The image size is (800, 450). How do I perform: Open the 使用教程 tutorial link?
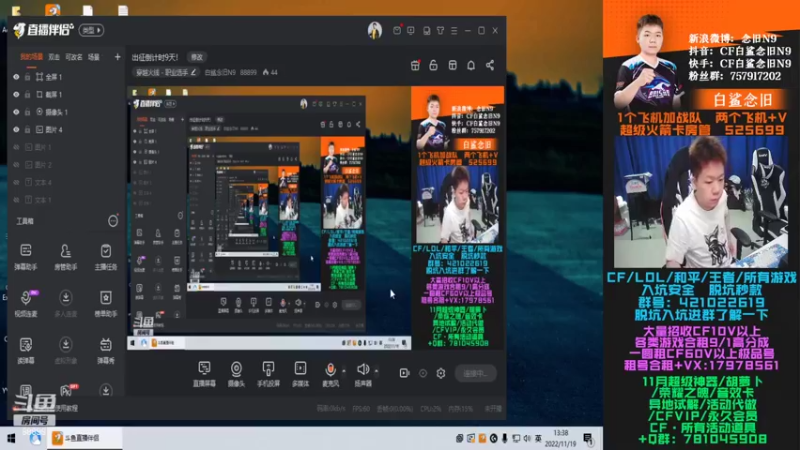coord(66,408)
